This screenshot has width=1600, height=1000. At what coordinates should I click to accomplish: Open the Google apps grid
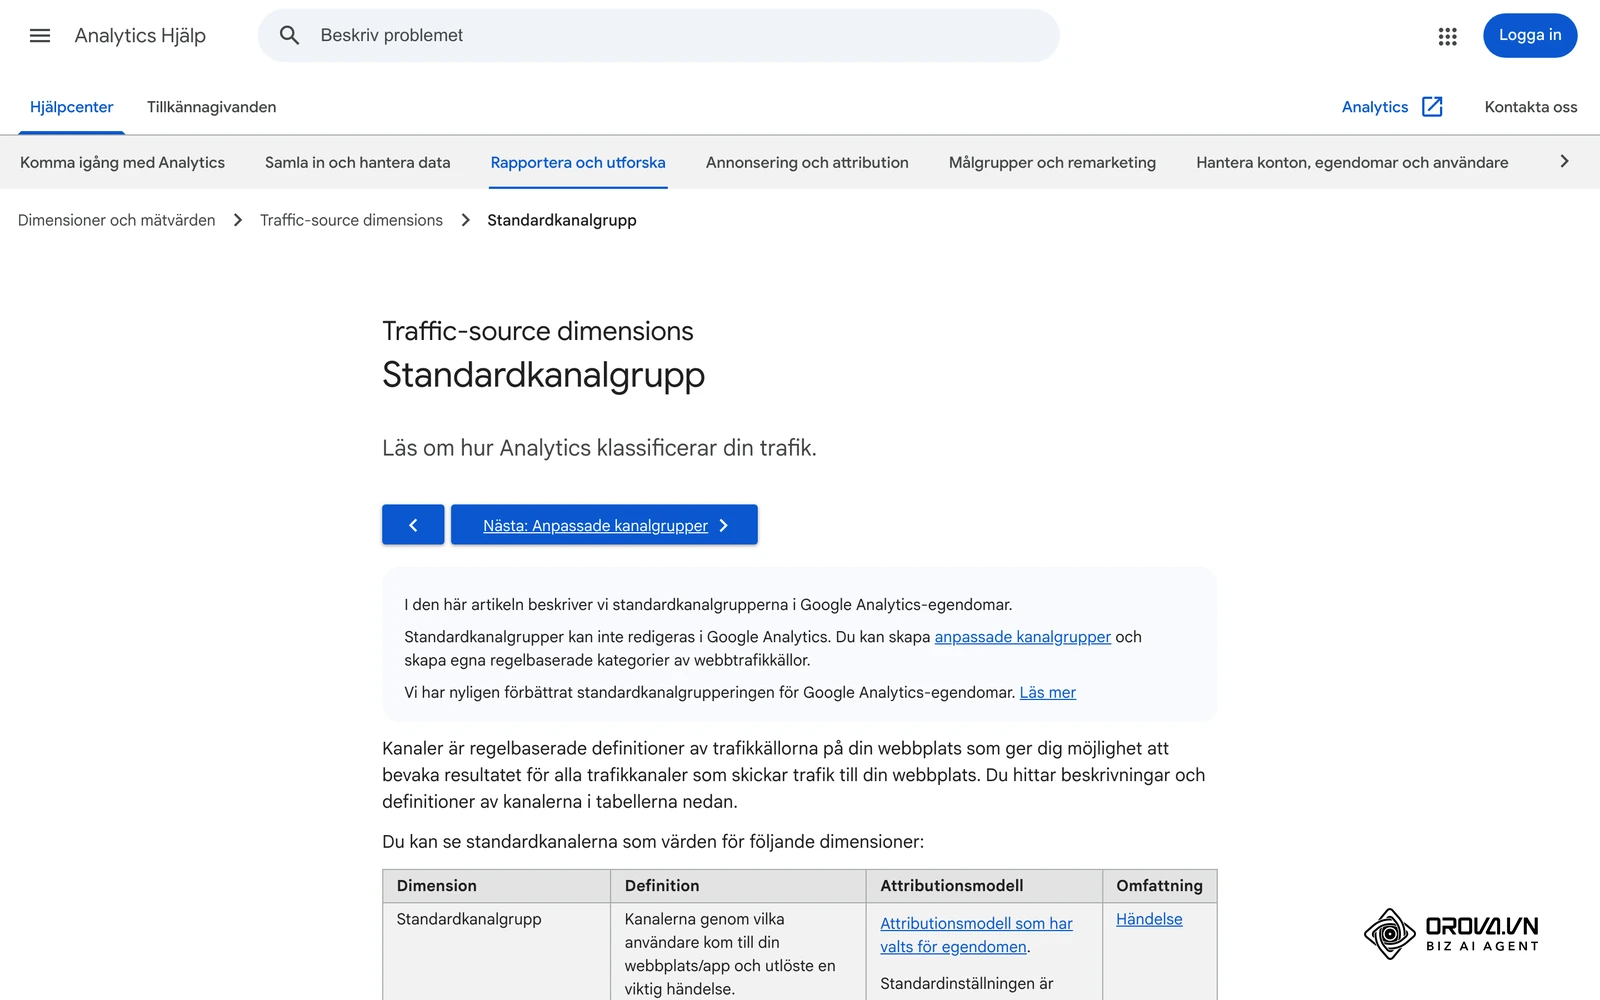click(1447, 36)
